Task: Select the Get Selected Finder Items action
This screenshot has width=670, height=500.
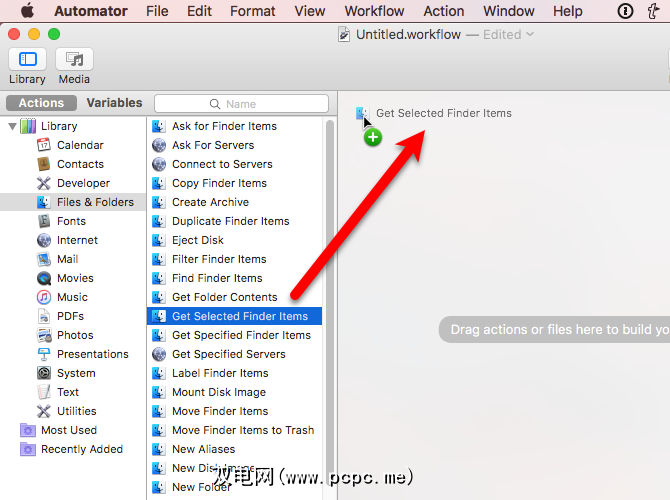Action: [235, 316]
